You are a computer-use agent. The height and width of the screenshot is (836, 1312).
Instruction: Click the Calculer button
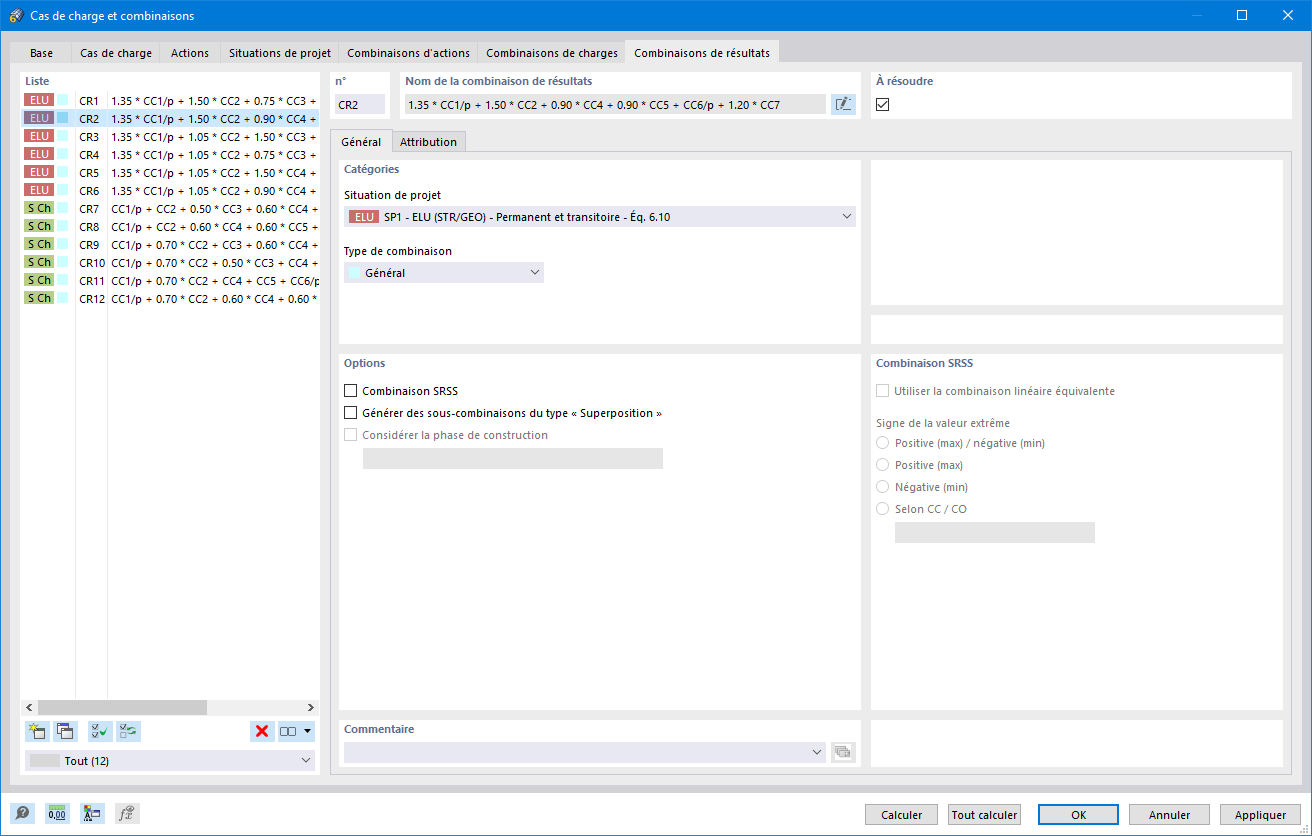pyautogui.click(x=902, y=815)
